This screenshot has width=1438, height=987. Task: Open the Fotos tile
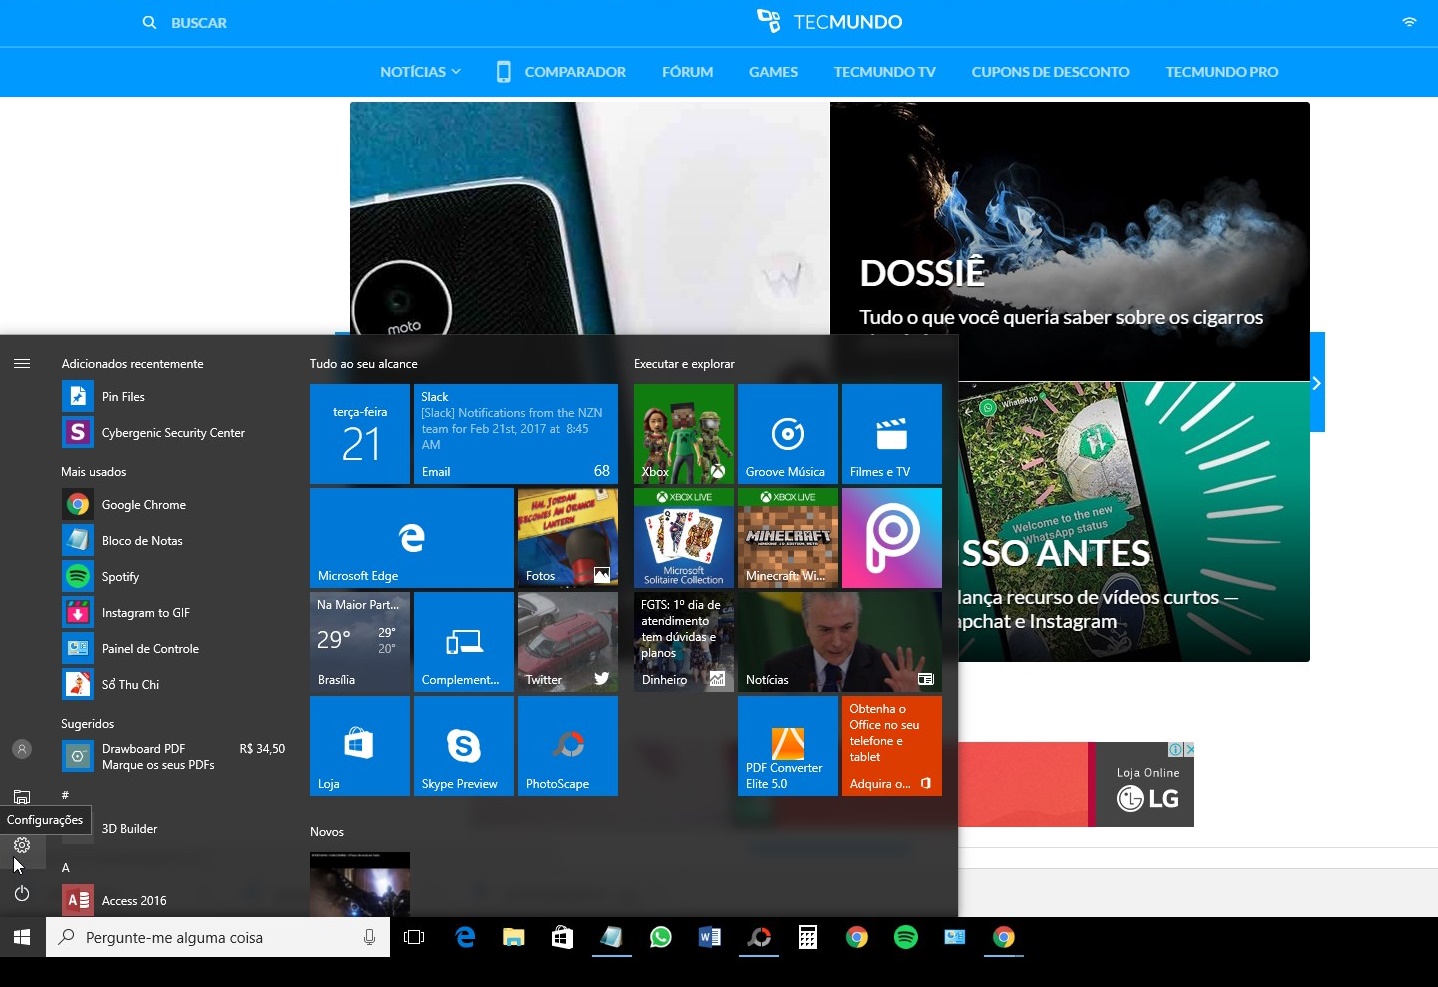click(x=568, y=538)
